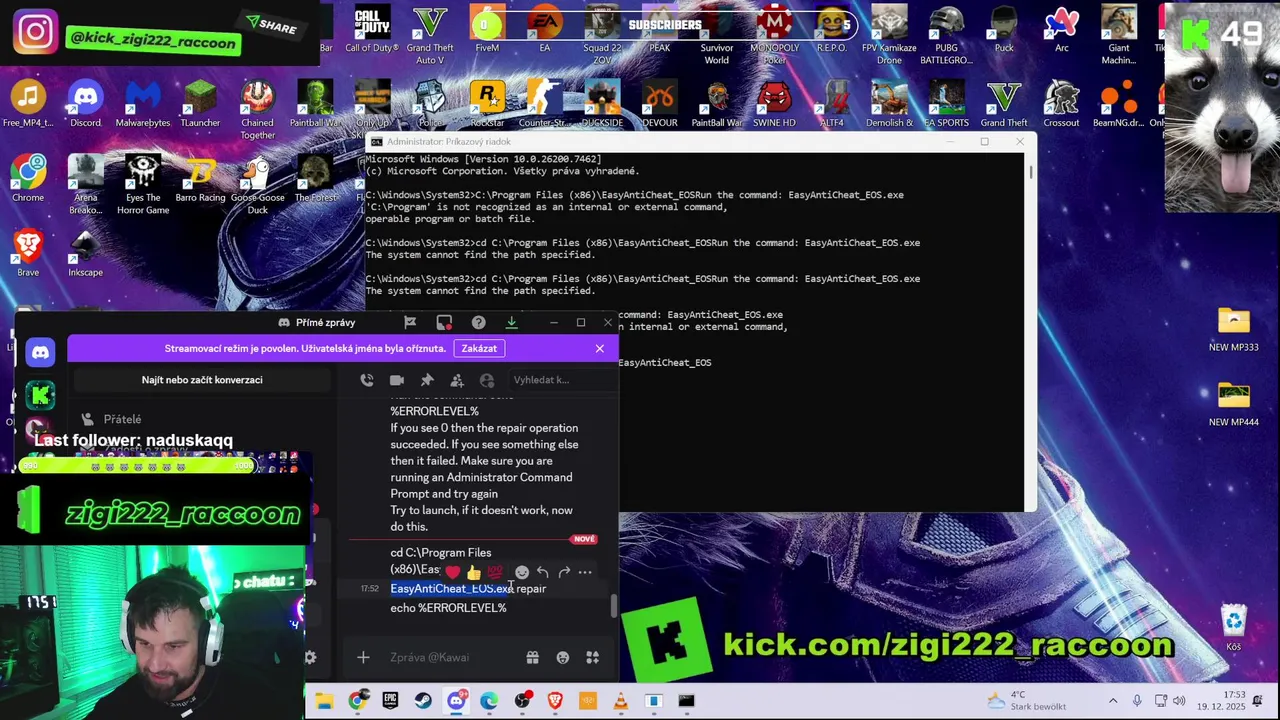Forward the EasyAntiCheat message
Screen dimensions: 1280x720
click(564, 572)
